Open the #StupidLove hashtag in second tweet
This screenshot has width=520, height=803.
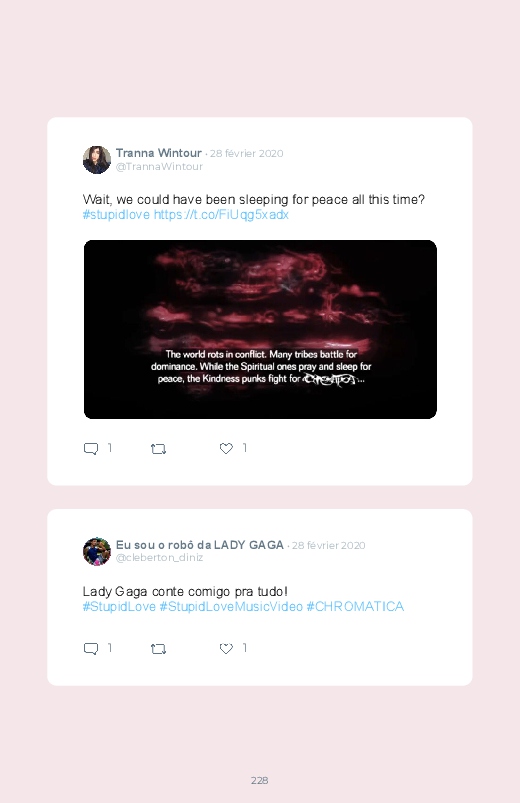[119, 606]
